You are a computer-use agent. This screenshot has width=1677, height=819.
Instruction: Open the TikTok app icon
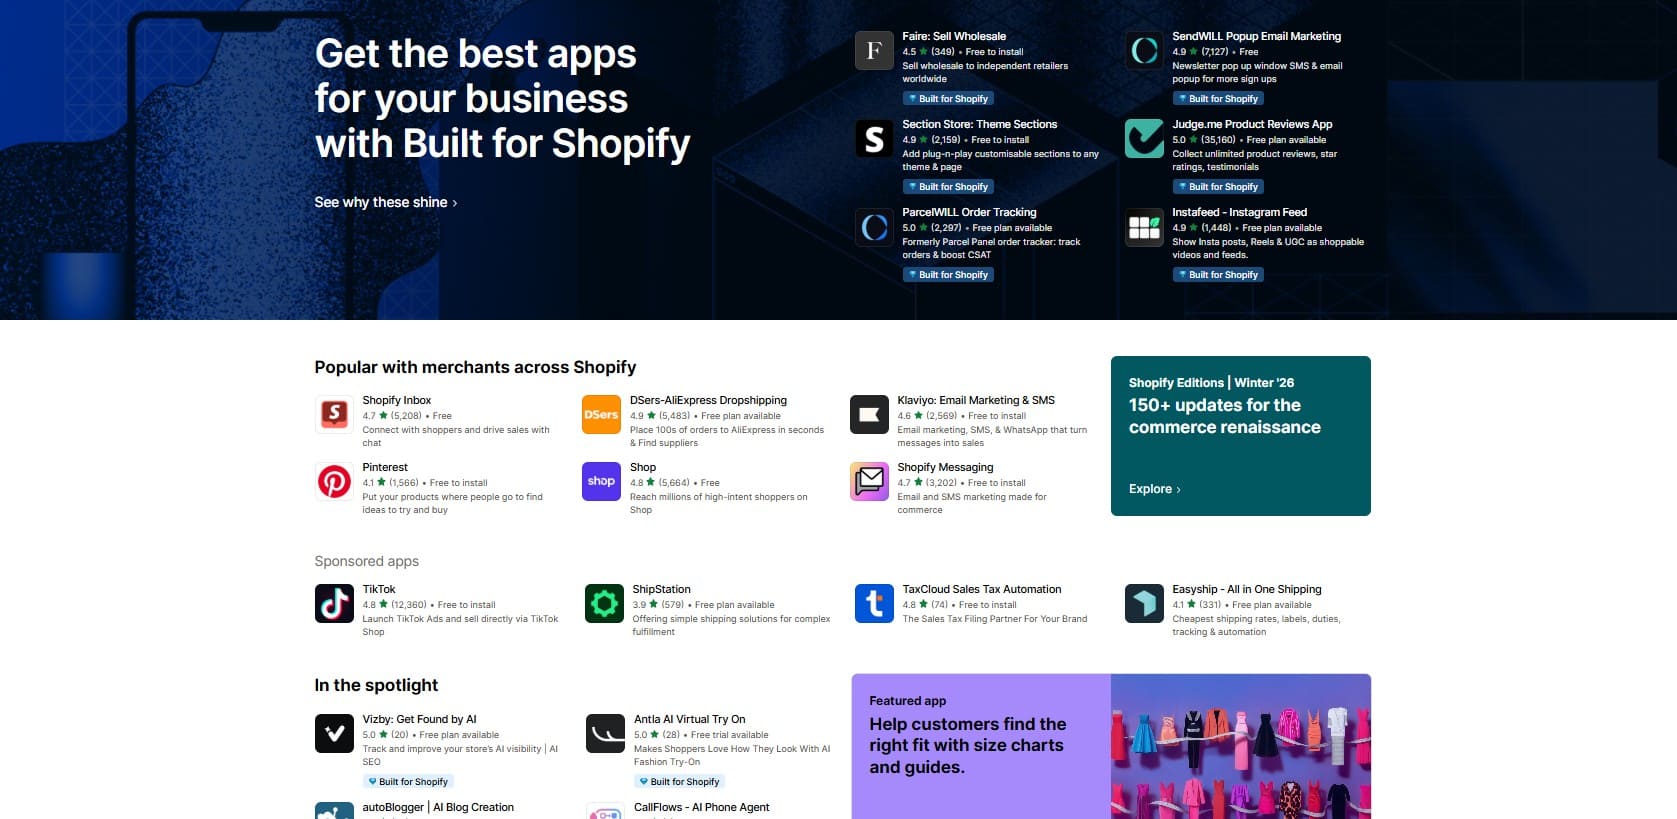click(334, 603)
